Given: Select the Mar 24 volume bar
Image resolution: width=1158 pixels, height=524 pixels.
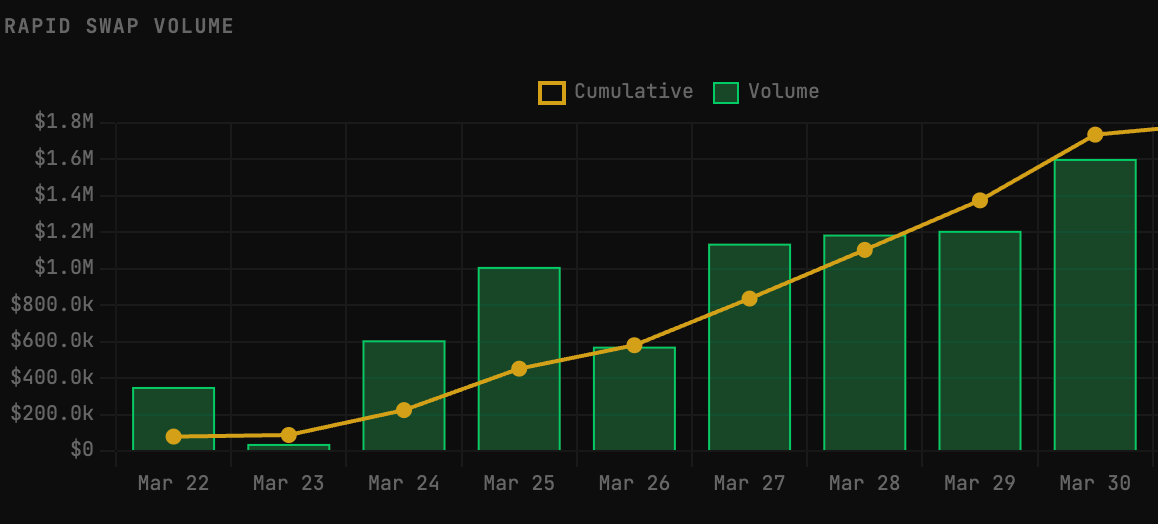Looking at the screenshot, I should pyautogui.click(x=404, y=395).
